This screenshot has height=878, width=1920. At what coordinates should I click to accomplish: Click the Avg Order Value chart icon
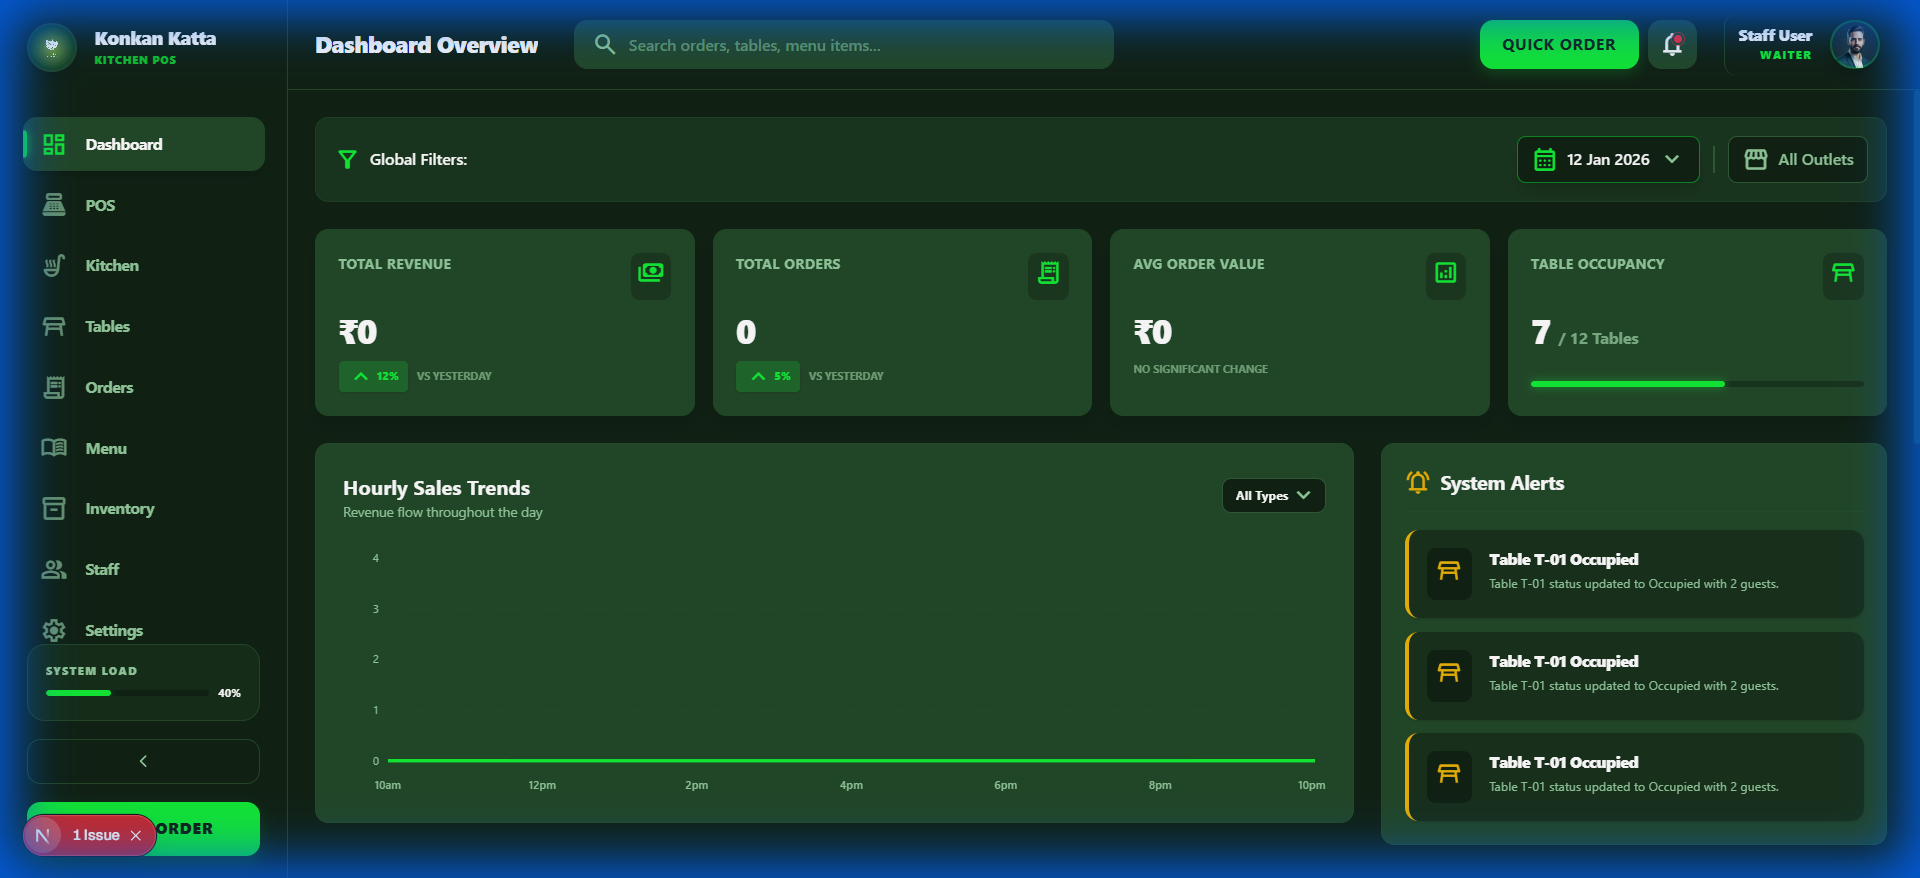(x=1445, y=273)
